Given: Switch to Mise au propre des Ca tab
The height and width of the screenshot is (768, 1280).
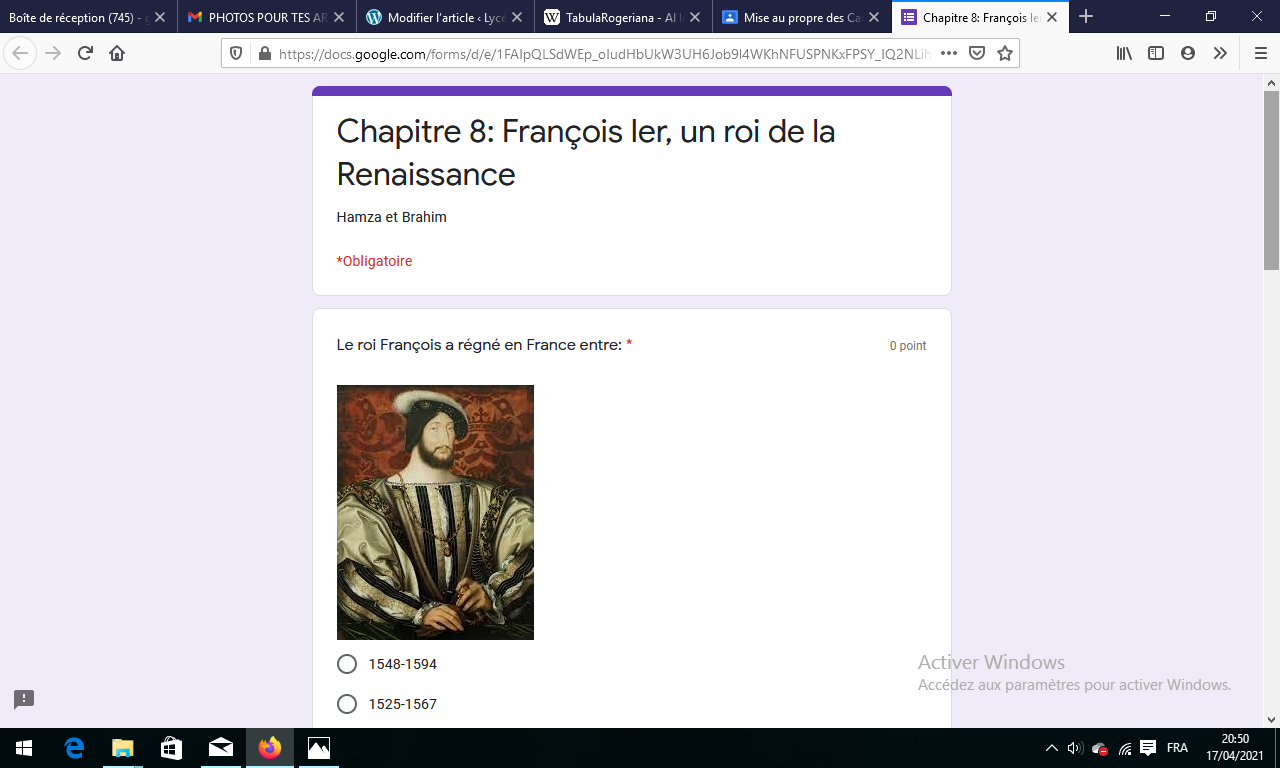Looking at the screenshot, I should (802, 17).
